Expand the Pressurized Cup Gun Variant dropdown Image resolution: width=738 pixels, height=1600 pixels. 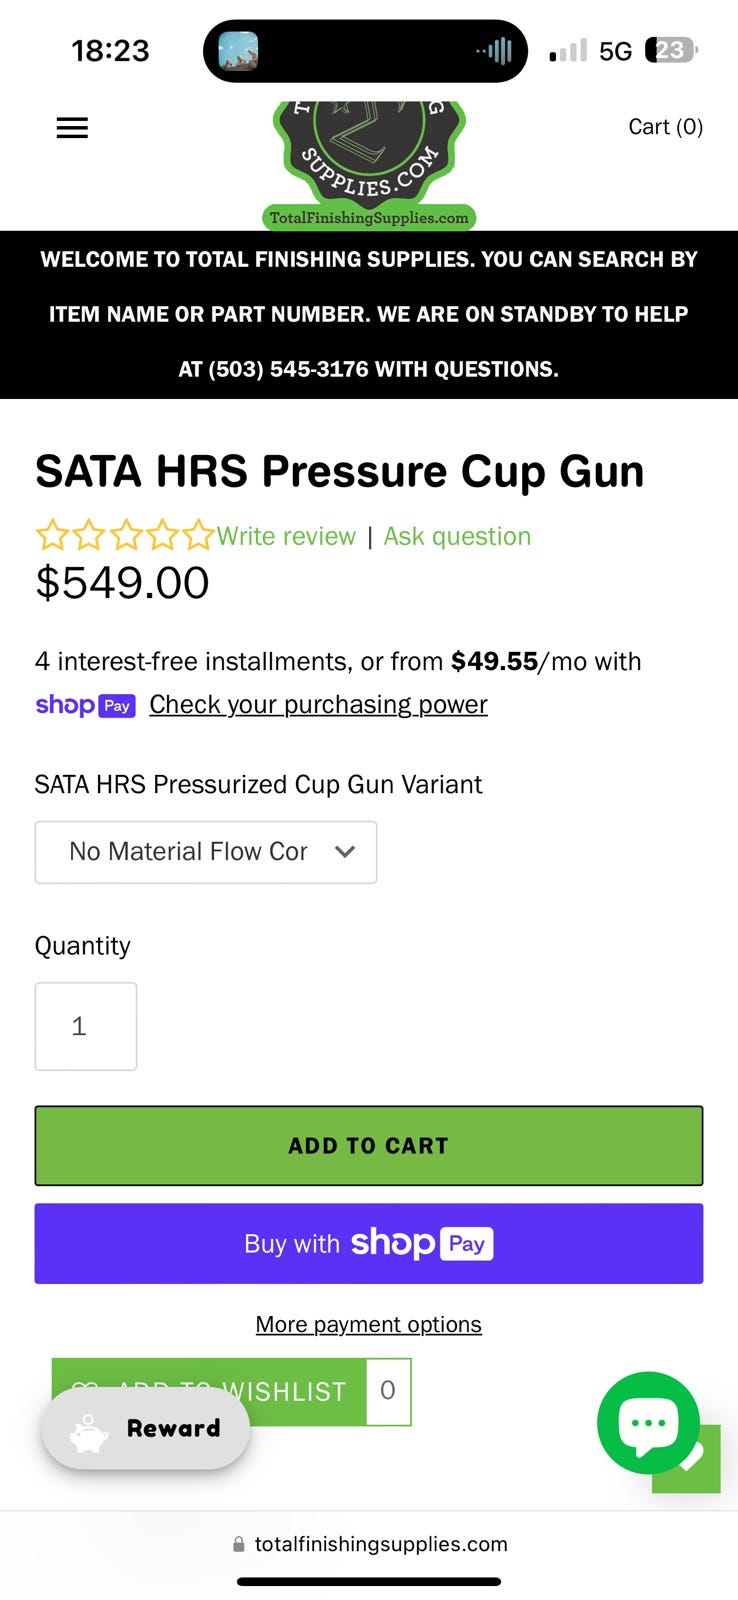[206, 852]
